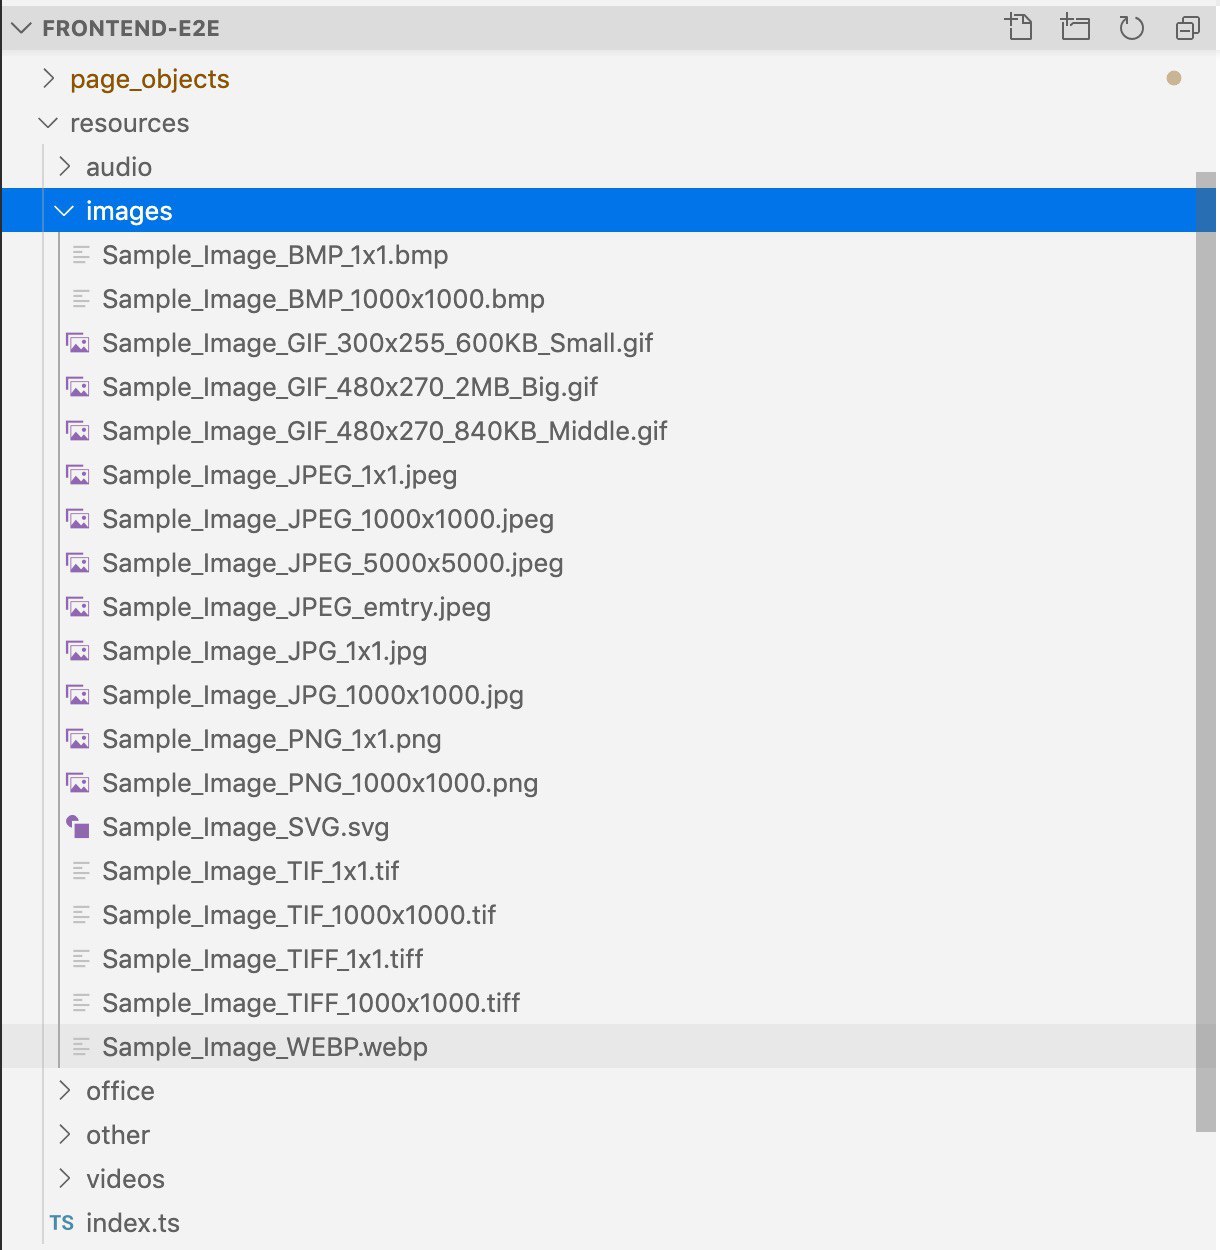Select the images folder name

[129, 212]
